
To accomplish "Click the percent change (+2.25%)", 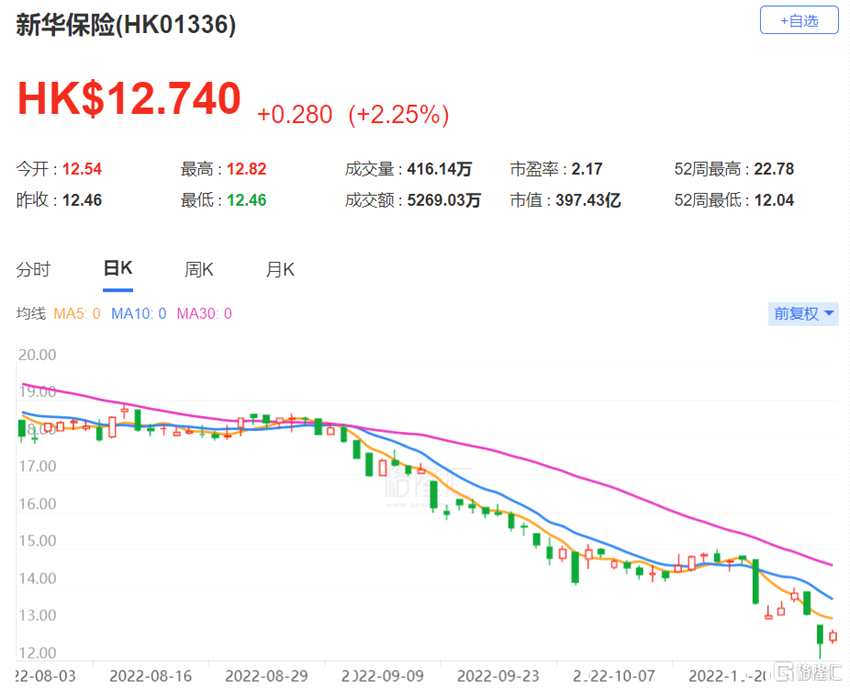I will point(399,114).
